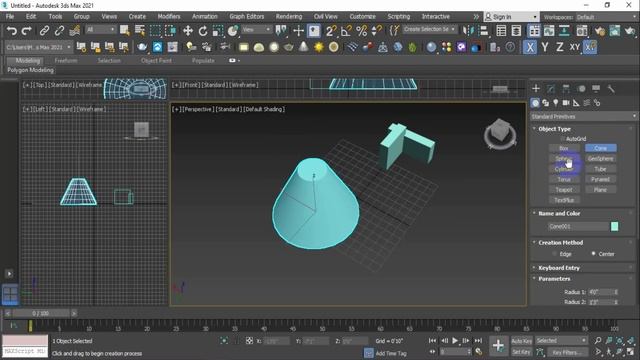Screen dimensions: 640x360
Task: Click the sun light icon in second toolbar
Action: coord(319,47)
